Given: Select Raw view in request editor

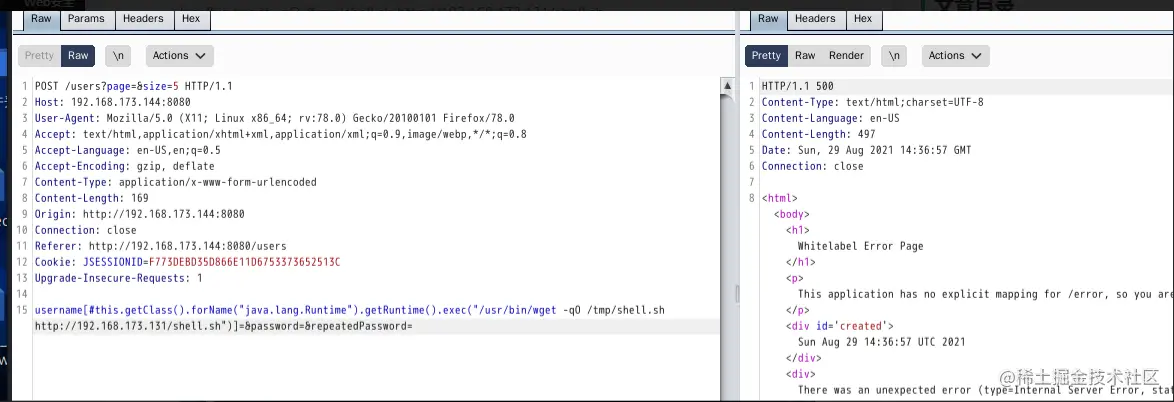Looking at the screenshot, I should pyautogui.click(x=78, y=55).
